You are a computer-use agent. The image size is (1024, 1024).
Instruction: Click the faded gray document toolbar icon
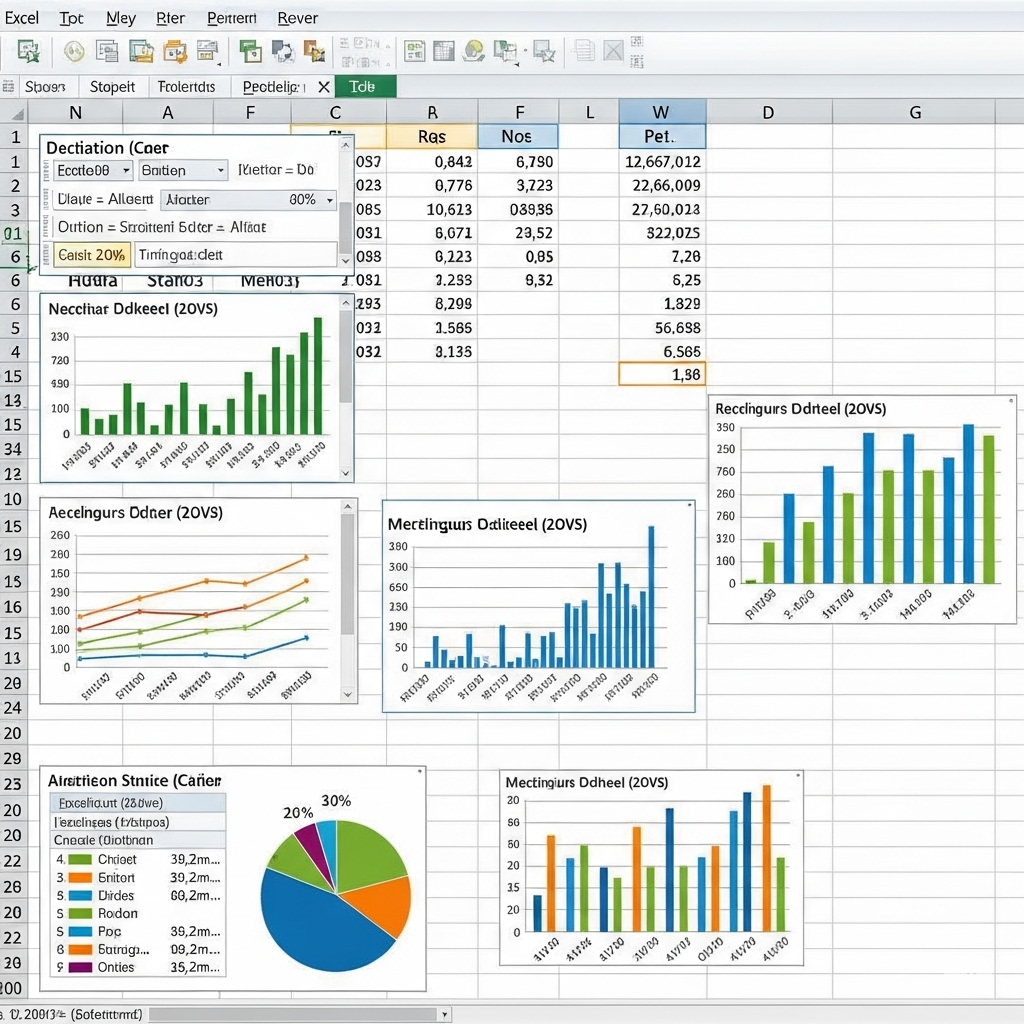point(584,51)
